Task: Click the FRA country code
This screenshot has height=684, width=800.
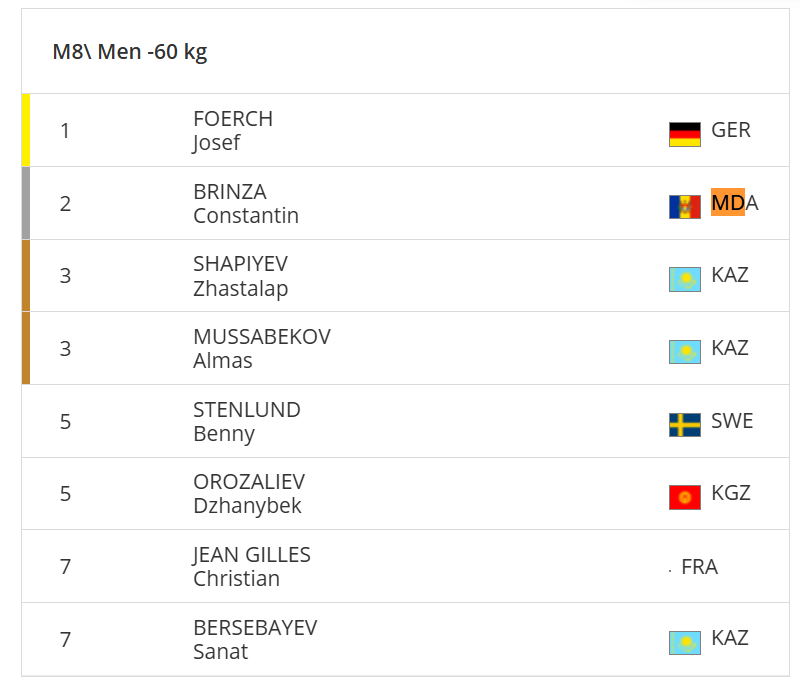Action: (699, 567)
